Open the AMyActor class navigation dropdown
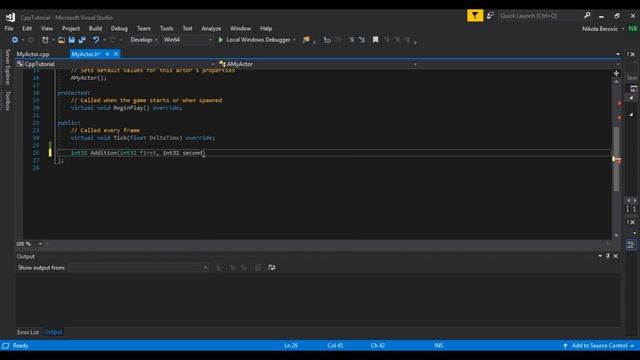The width and height of the screenshot is (640, 360). point(318,64)
